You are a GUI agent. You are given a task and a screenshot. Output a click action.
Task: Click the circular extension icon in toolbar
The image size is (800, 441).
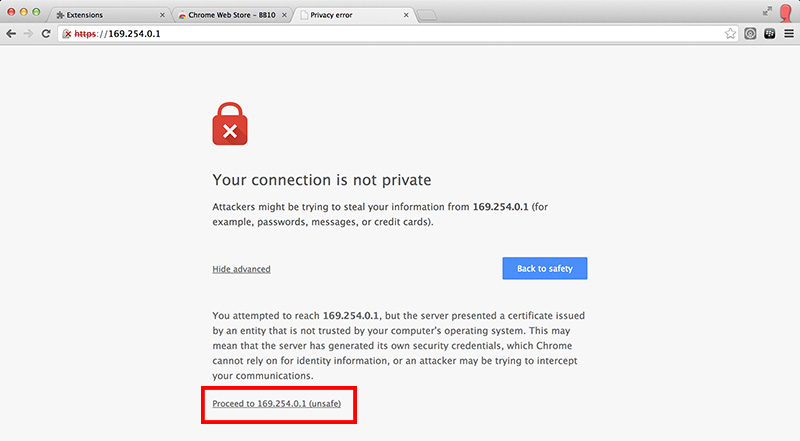750,34
